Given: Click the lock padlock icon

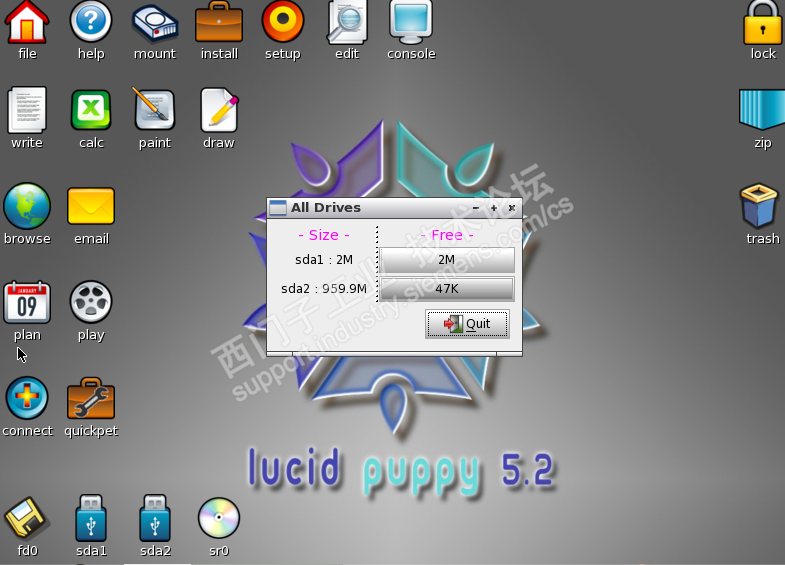Looking at the screenshot, I should pos(762,23).
